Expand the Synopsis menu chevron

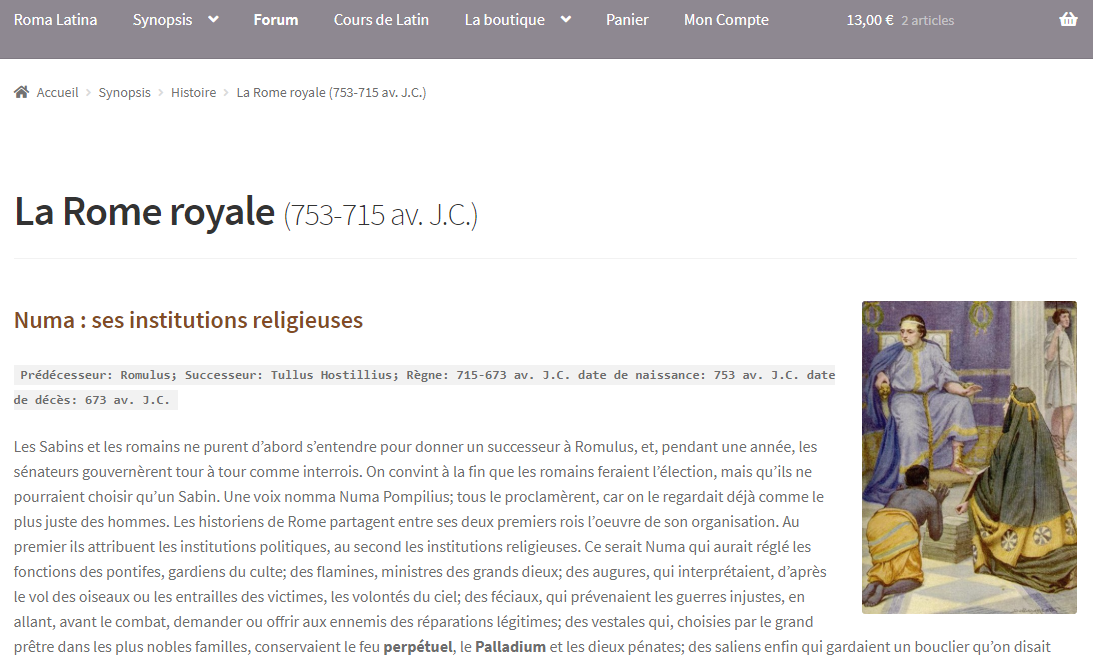(213, 20)
